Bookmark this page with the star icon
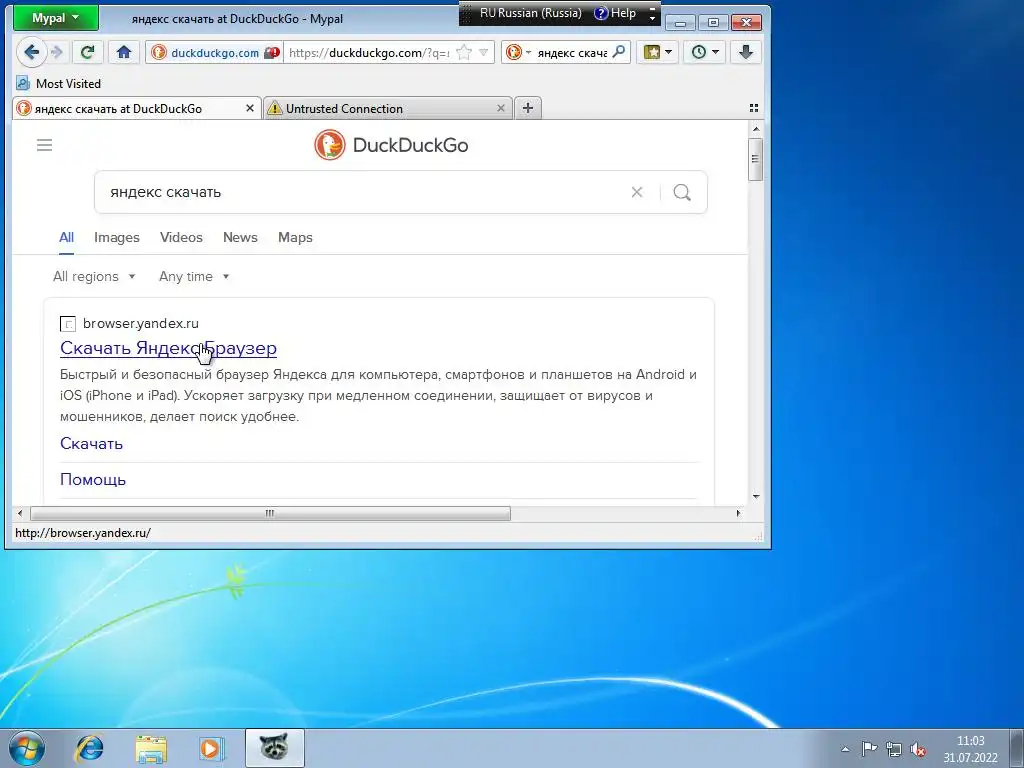Image resolution: width=1024 pixels, height=768 pixels. 464,53
